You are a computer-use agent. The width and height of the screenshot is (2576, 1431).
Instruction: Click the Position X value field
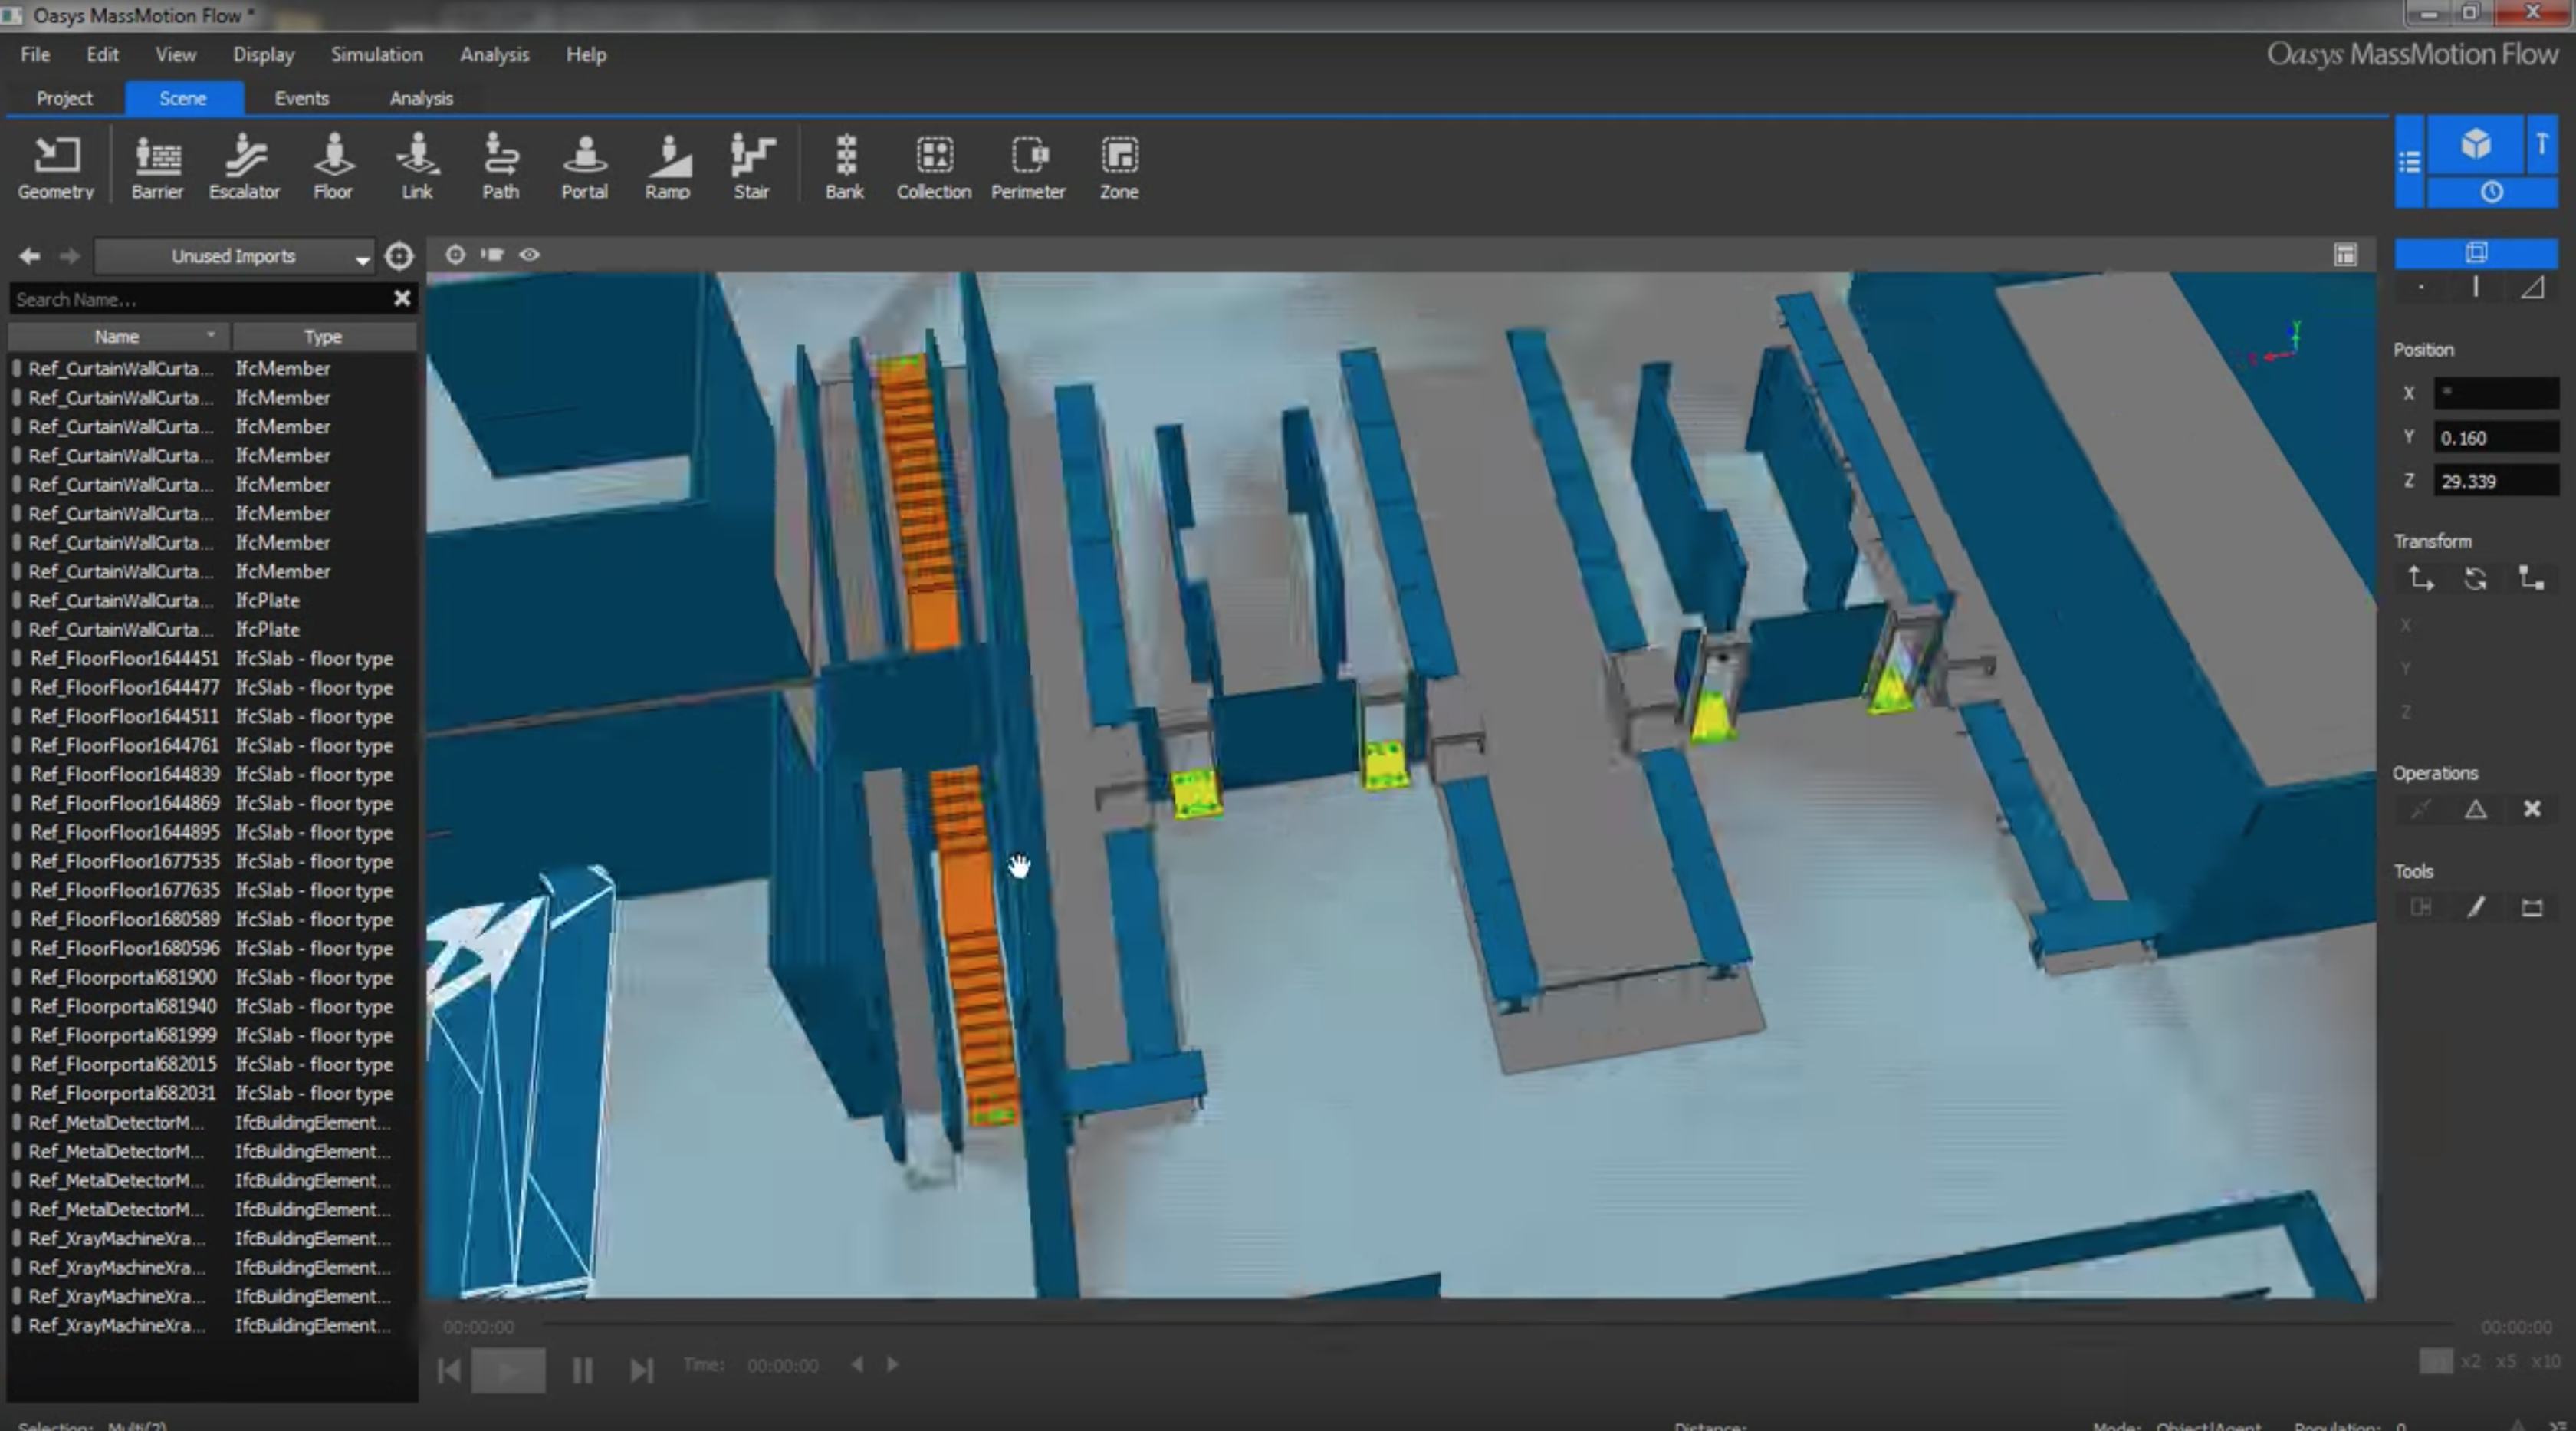pos(2495,393)
